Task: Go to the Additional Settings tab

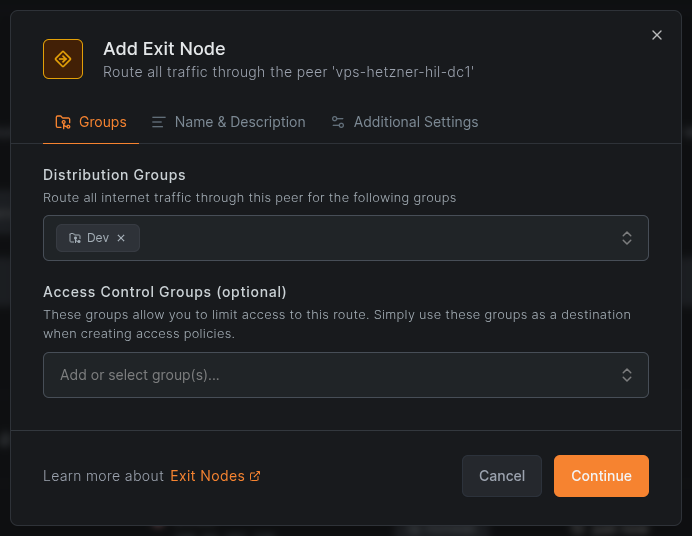Action: tap(405, 122)
